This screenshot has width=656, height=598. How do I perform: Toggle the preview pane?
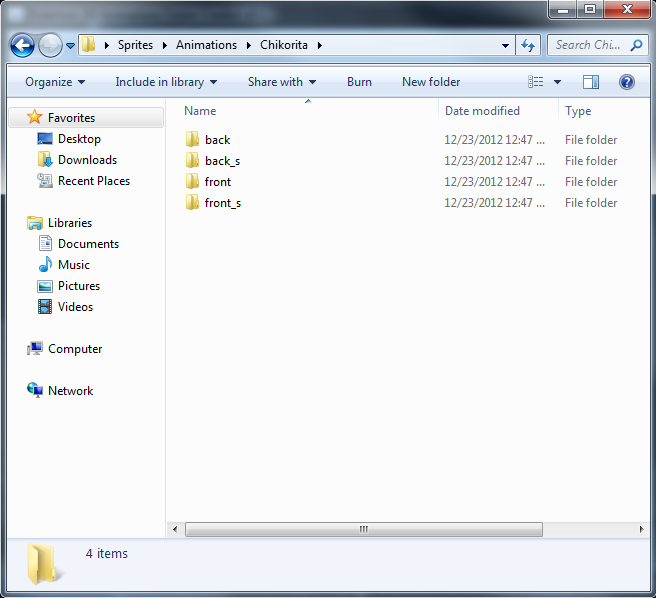pos(591,82)
